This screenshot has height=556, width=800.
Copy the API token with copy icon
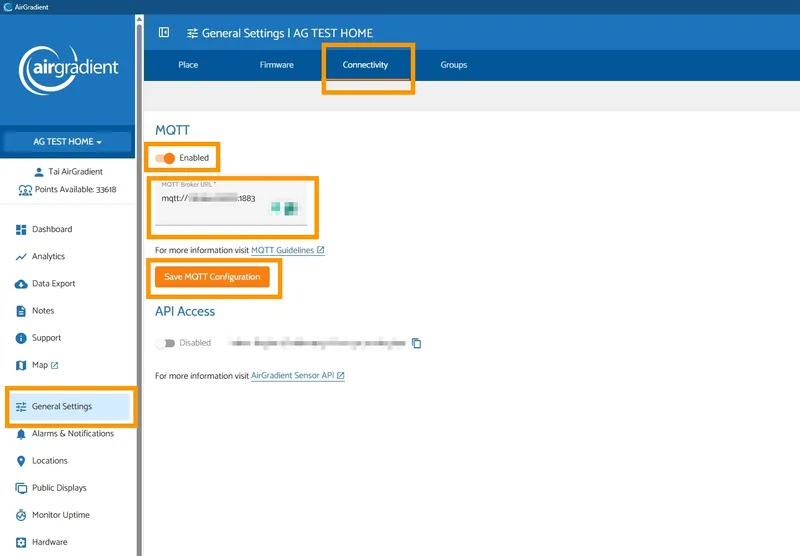tap(416, 343)
